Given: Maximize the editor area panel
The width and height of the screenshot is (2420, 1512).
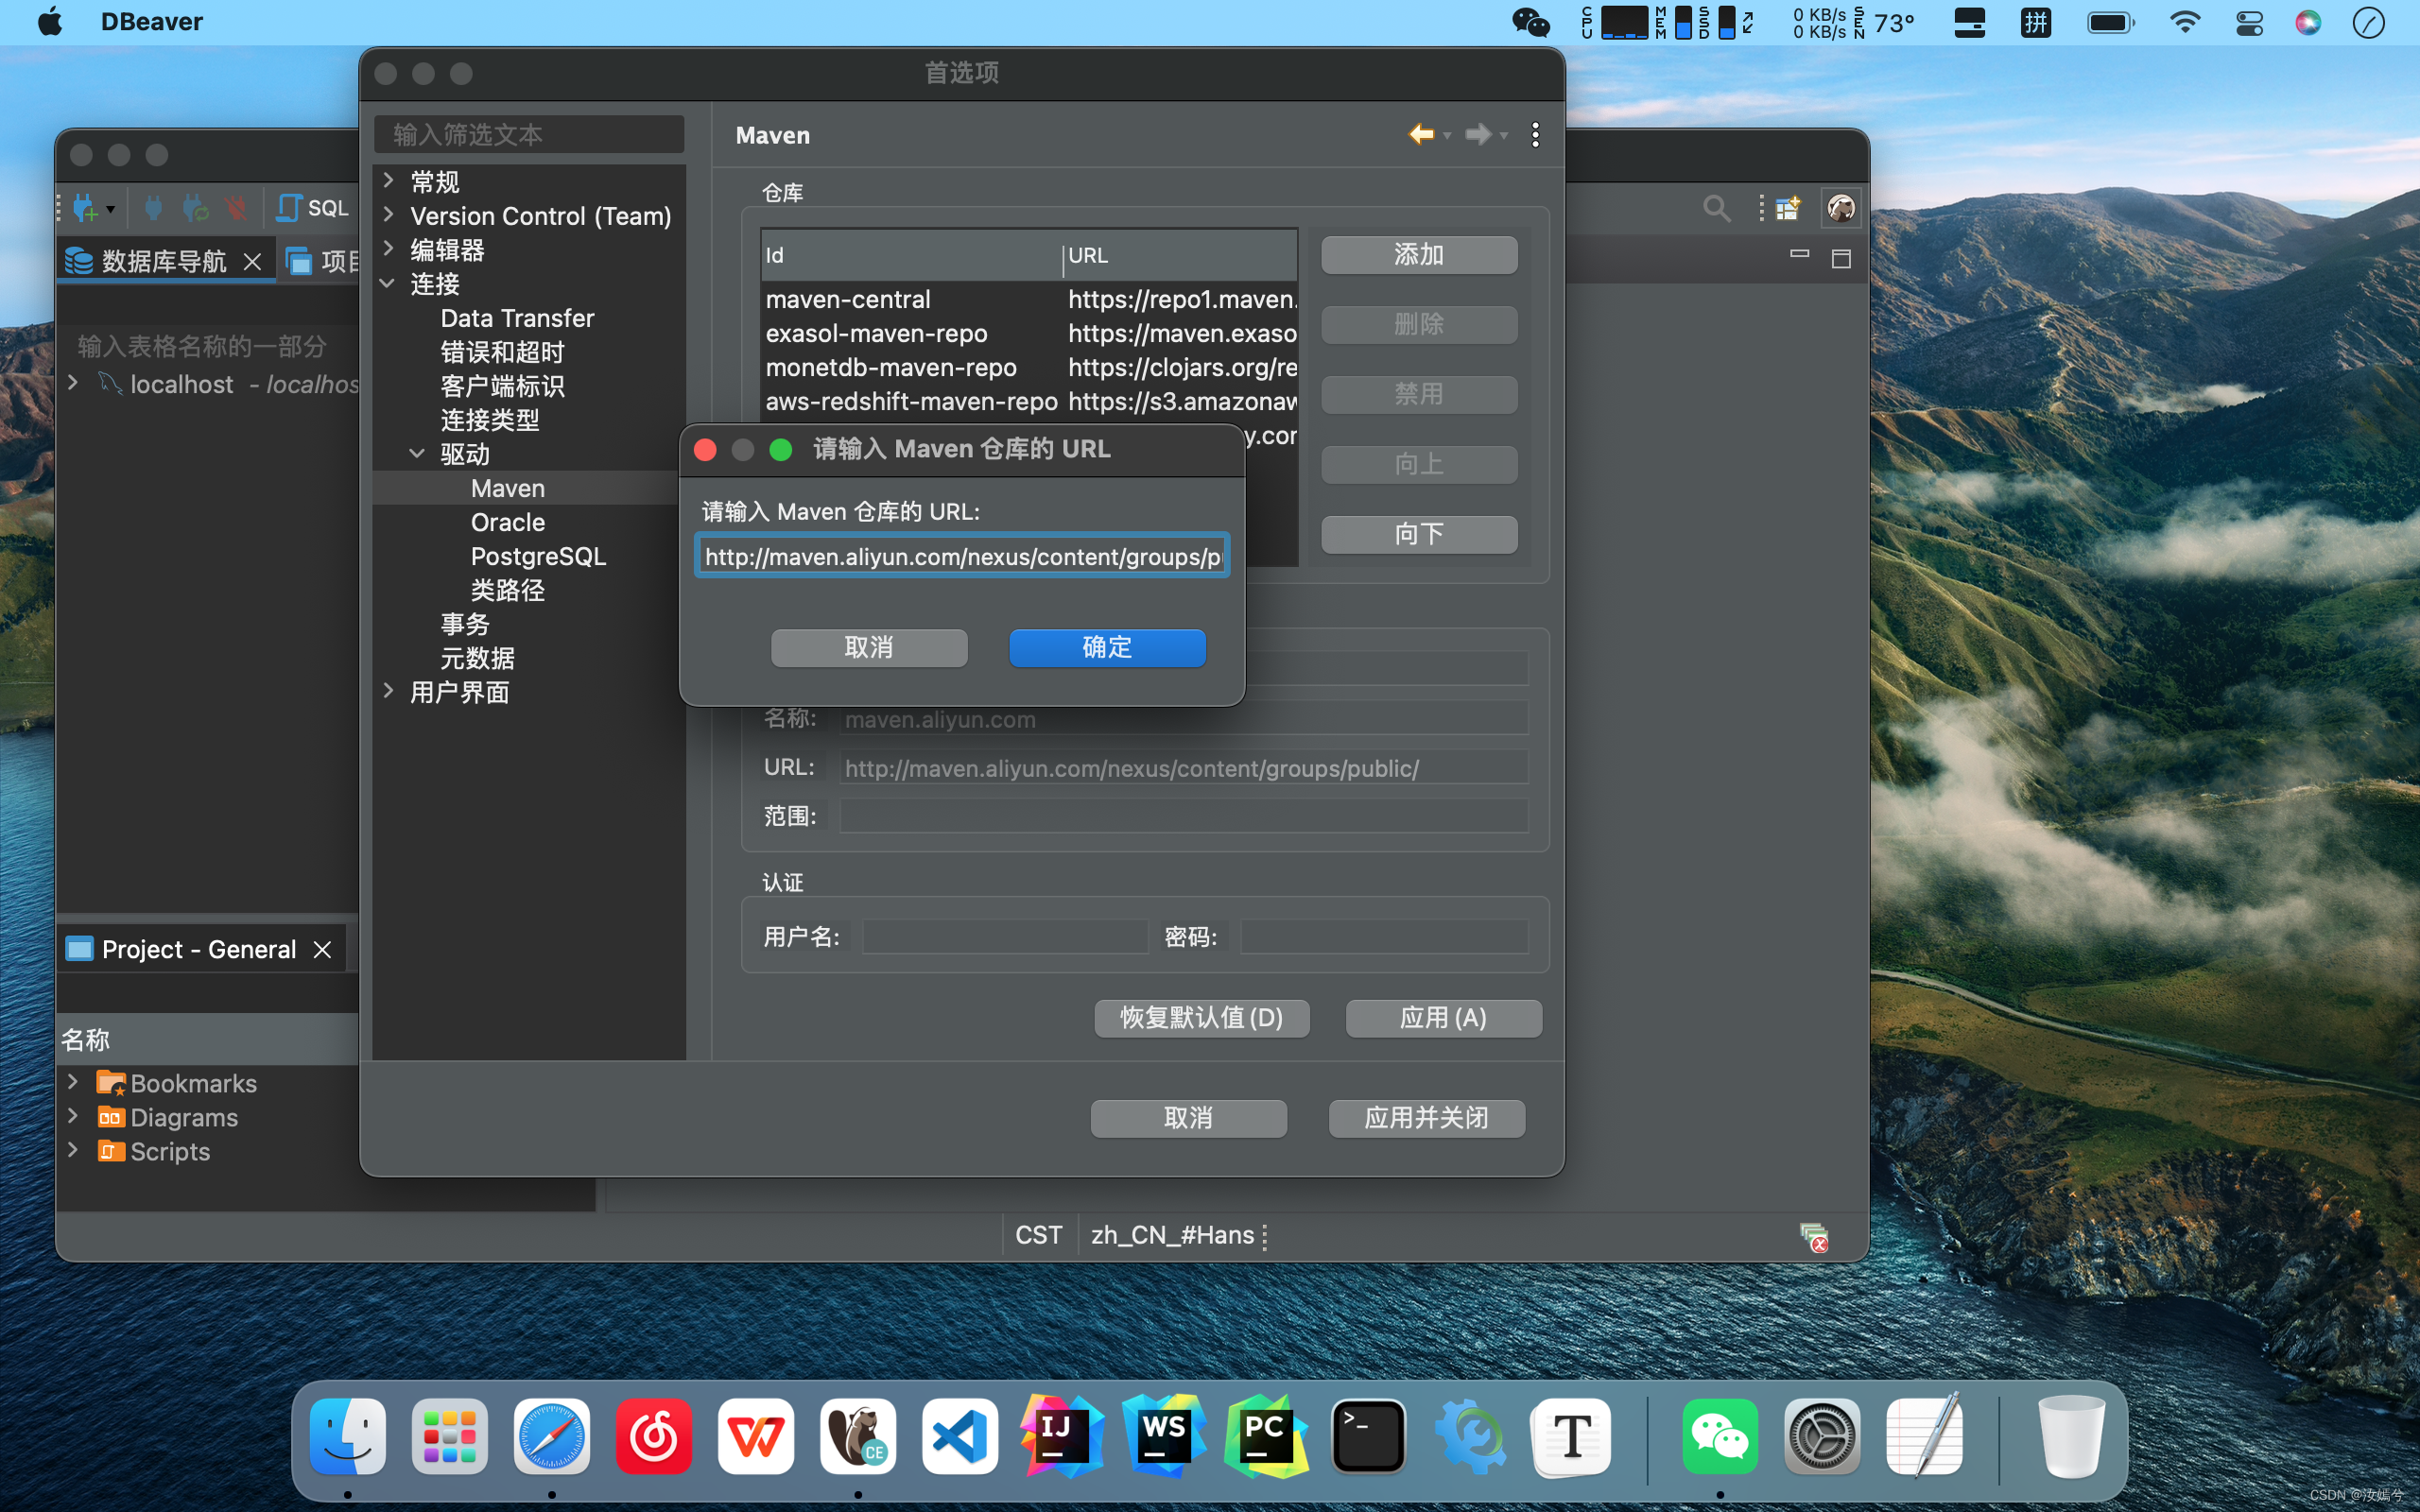Looking at the screenshot, I should (x=1841, y=259).
